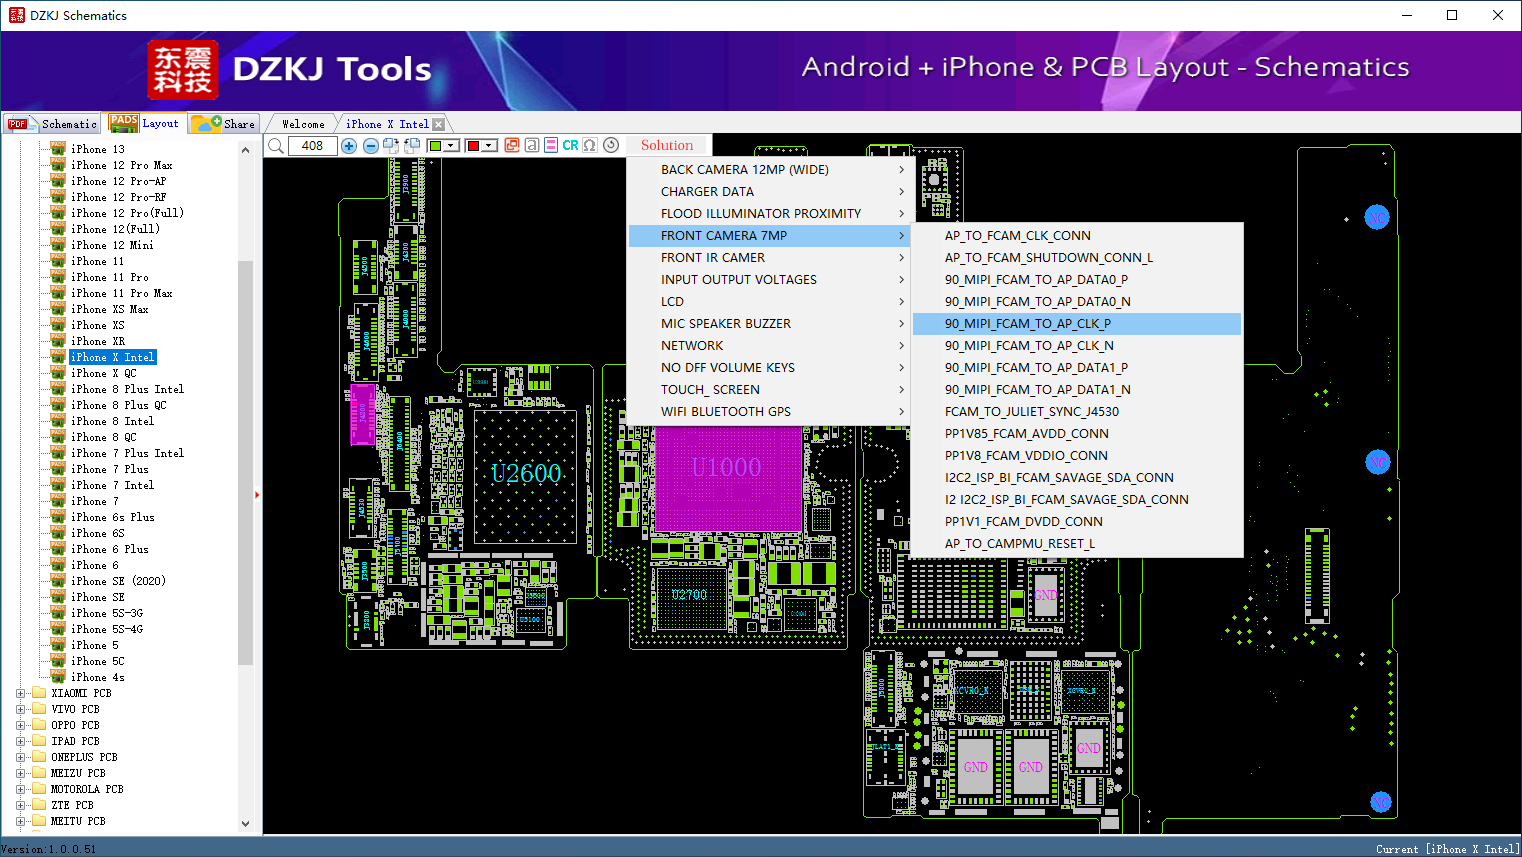1522x857 pixels.
Task: Expand the VIVO PCB folder
Action: point(21,709)
